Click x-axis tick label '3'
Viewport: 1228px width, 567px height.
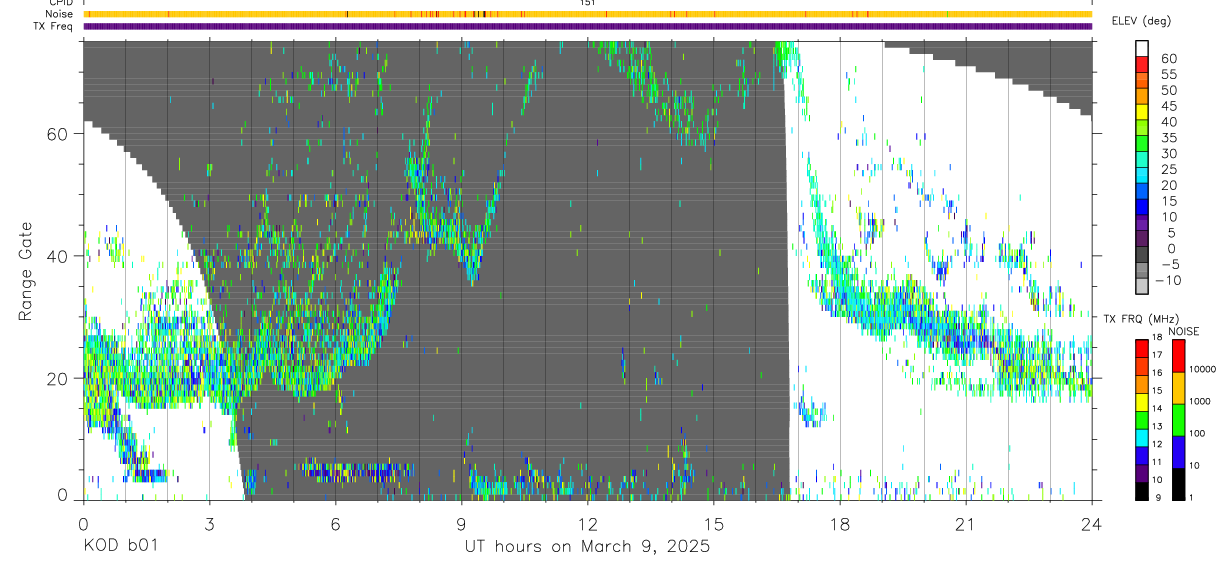pos(209,523)
